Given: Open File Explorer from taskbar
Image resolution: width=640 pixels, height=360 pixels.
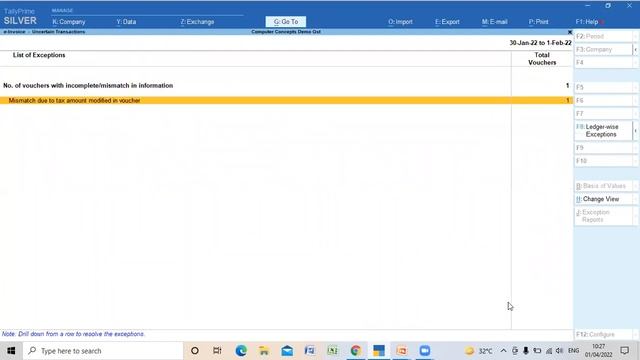Looking at the screenshot, I should point(264,351).
